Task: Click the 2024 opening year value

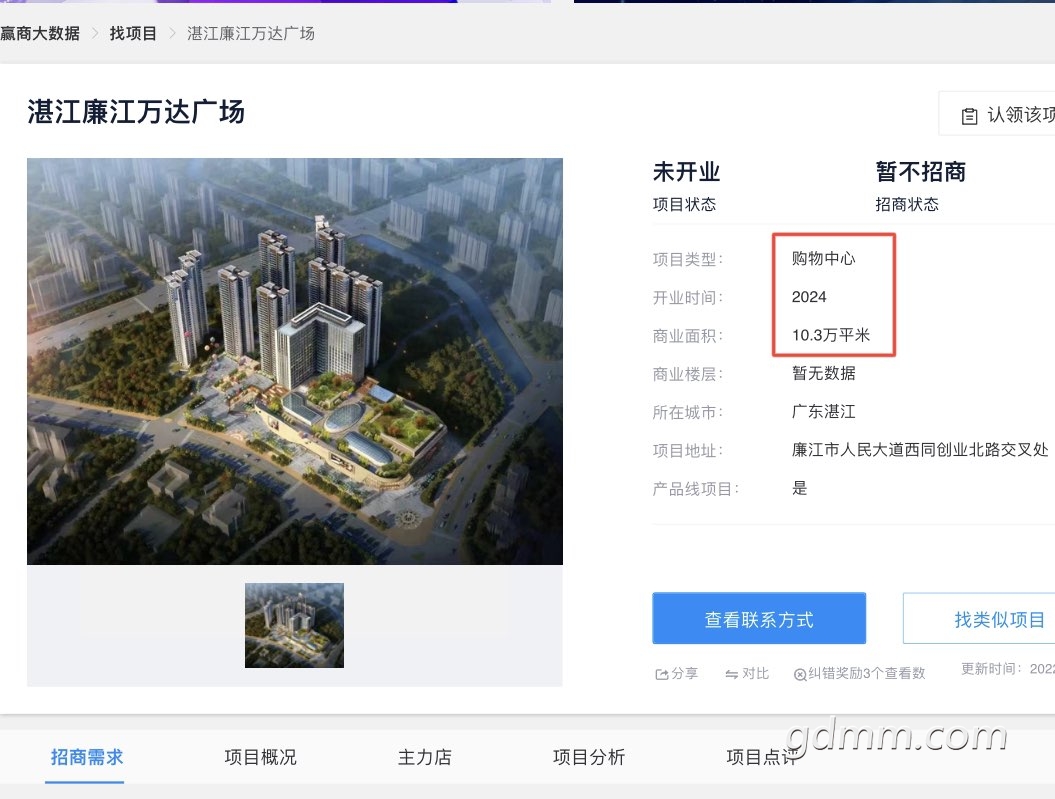Action: click(809, 297)
